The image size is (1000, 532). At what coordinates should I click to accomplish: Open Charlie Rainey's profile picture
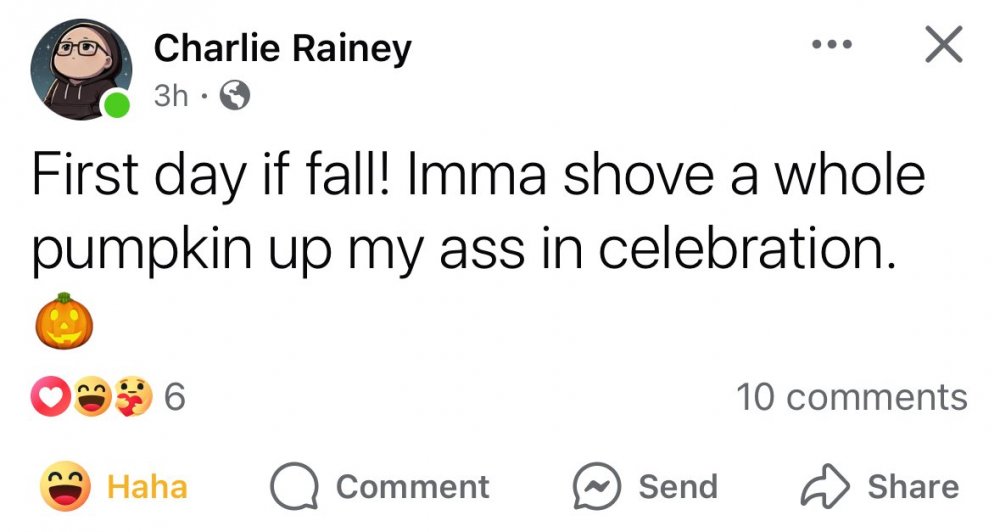pos(82,68)
